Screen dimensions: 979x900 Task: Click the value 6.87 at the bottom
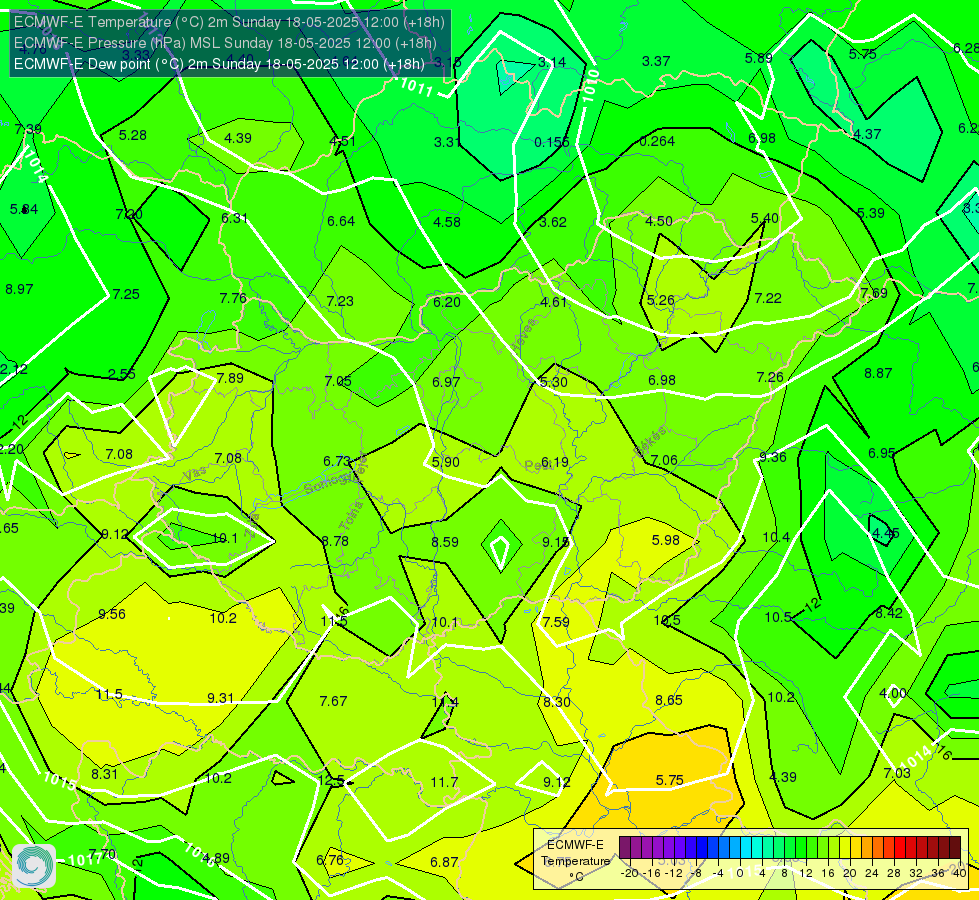pyautogui.click(x=444, y=862)
